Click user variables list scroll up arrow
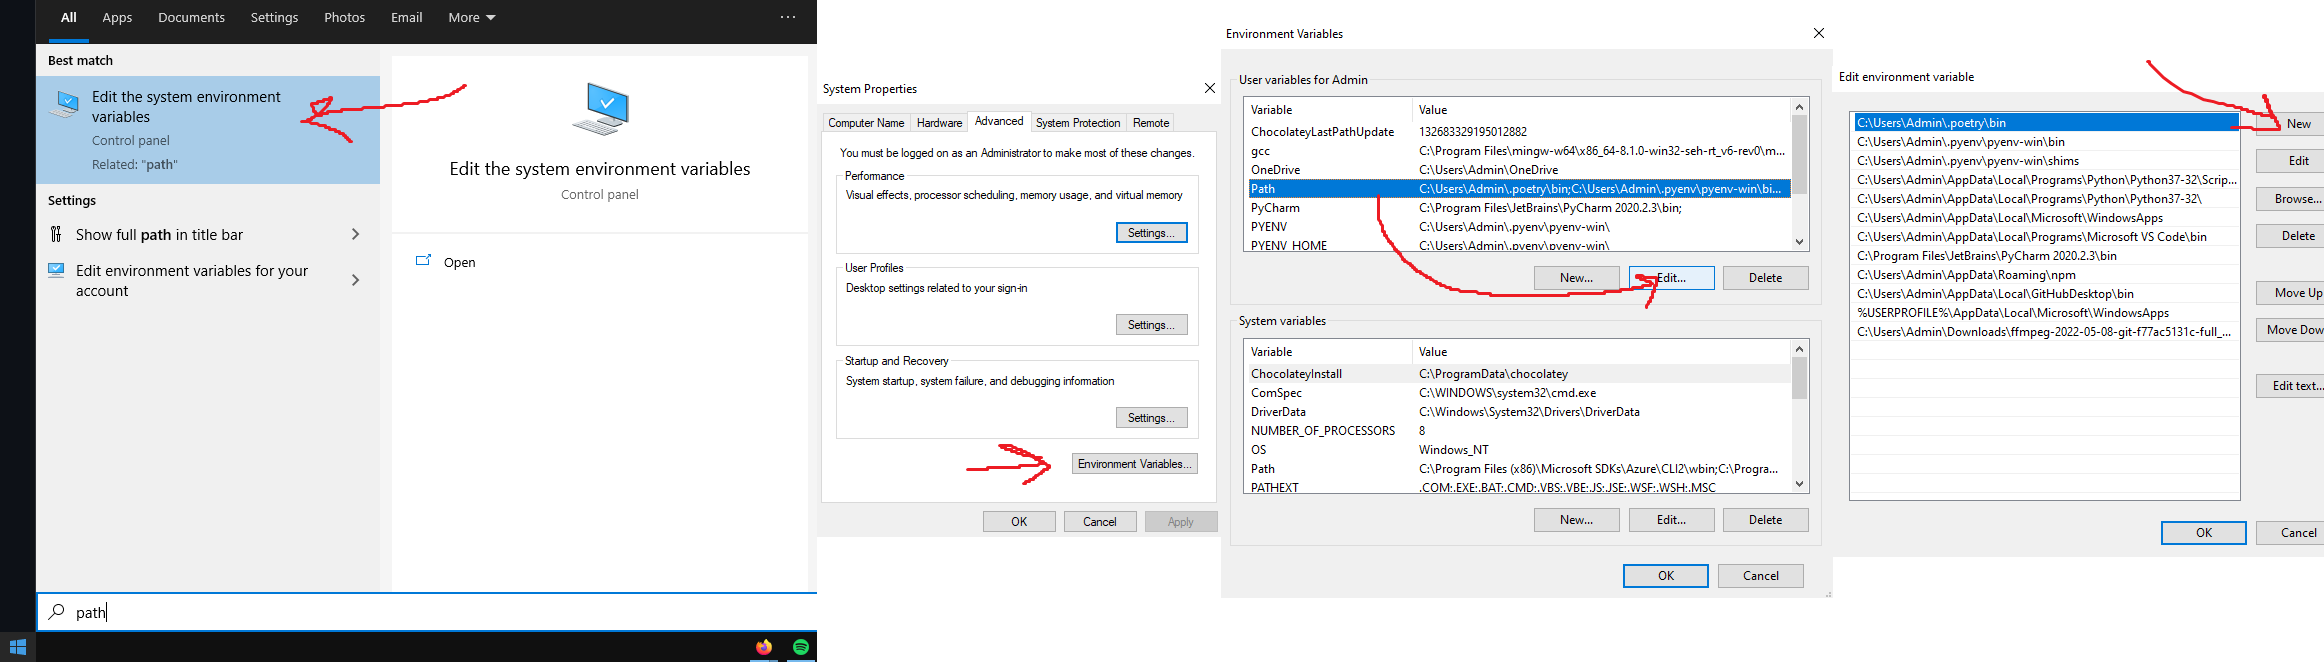2324x662 pixels. click(x=1799, y=107)
